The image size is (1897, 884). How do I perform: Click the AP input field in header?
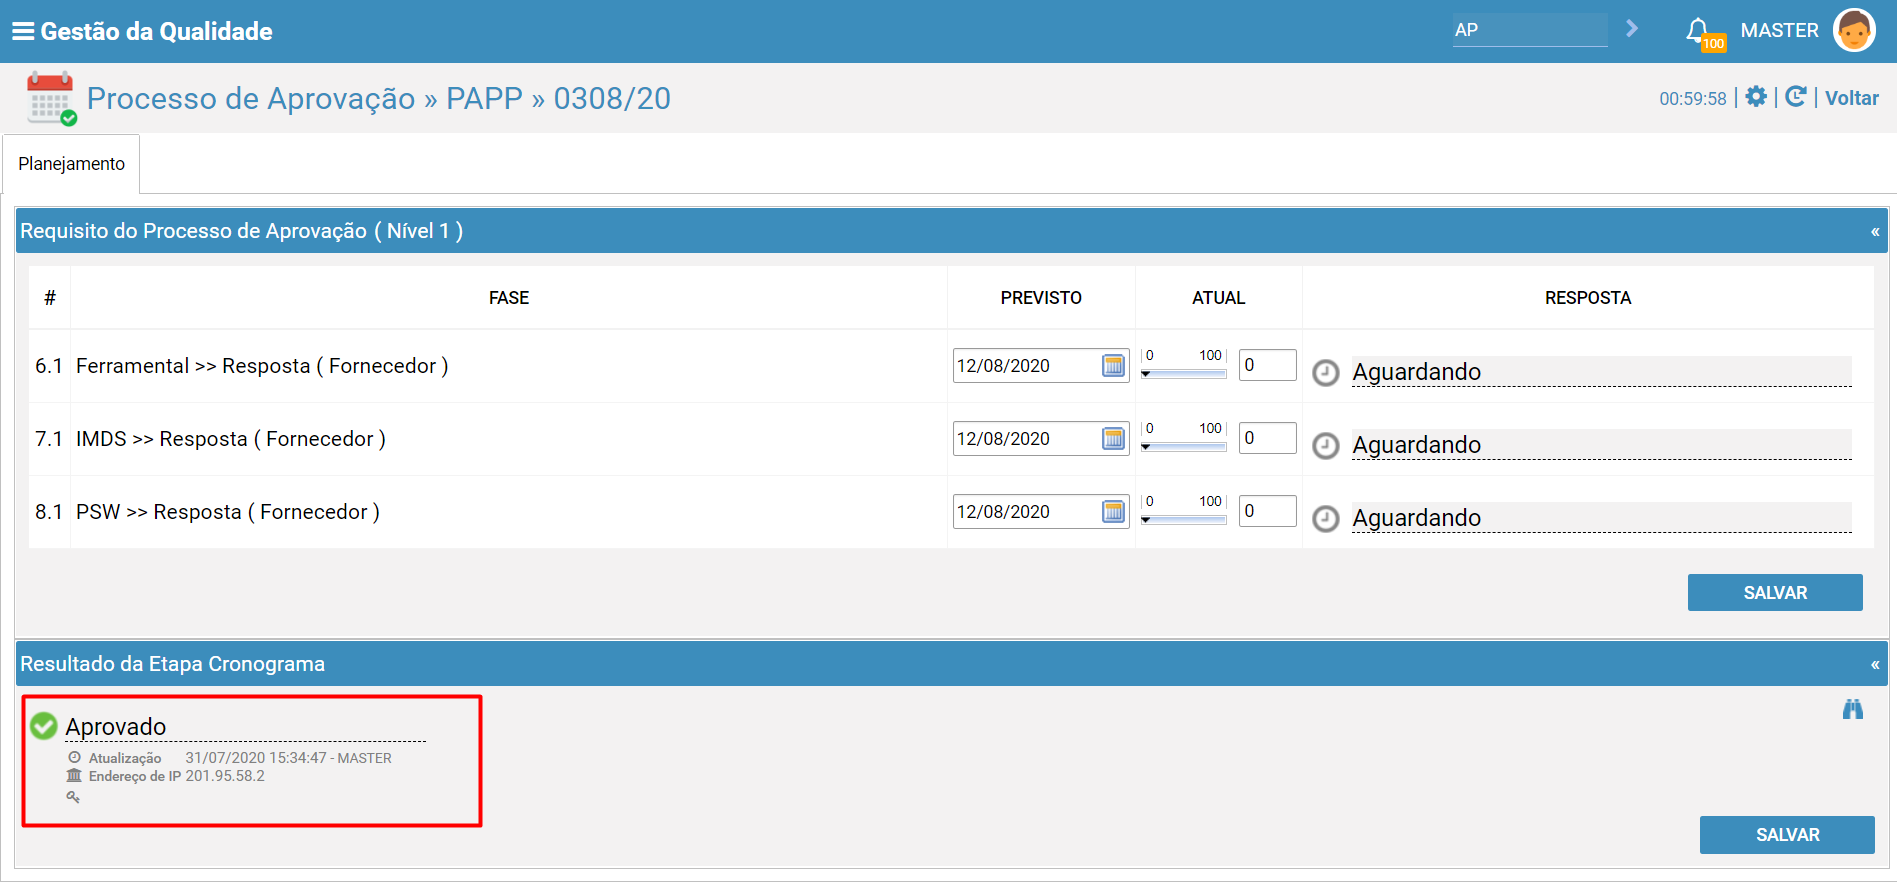1530,30
